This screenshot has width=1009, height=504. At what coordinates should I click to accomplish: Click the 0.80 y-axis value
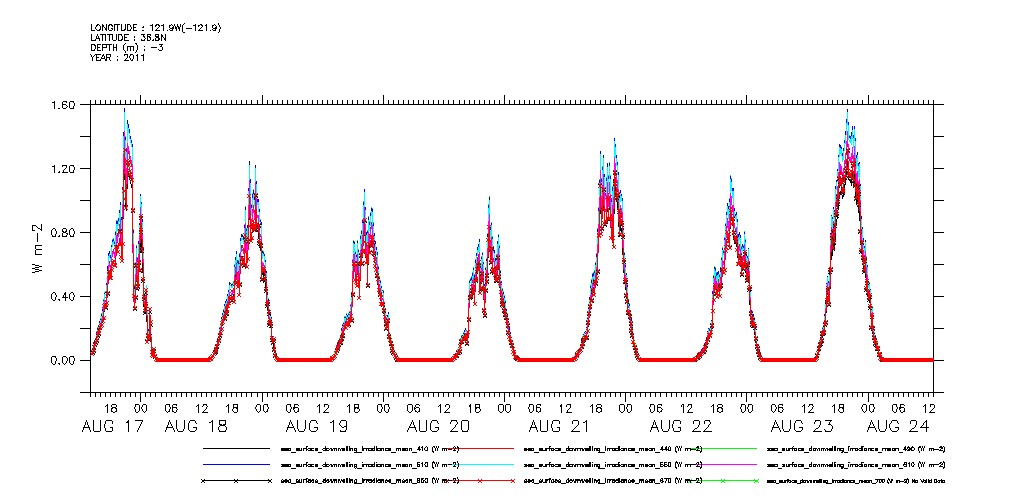tap(64, 232)
